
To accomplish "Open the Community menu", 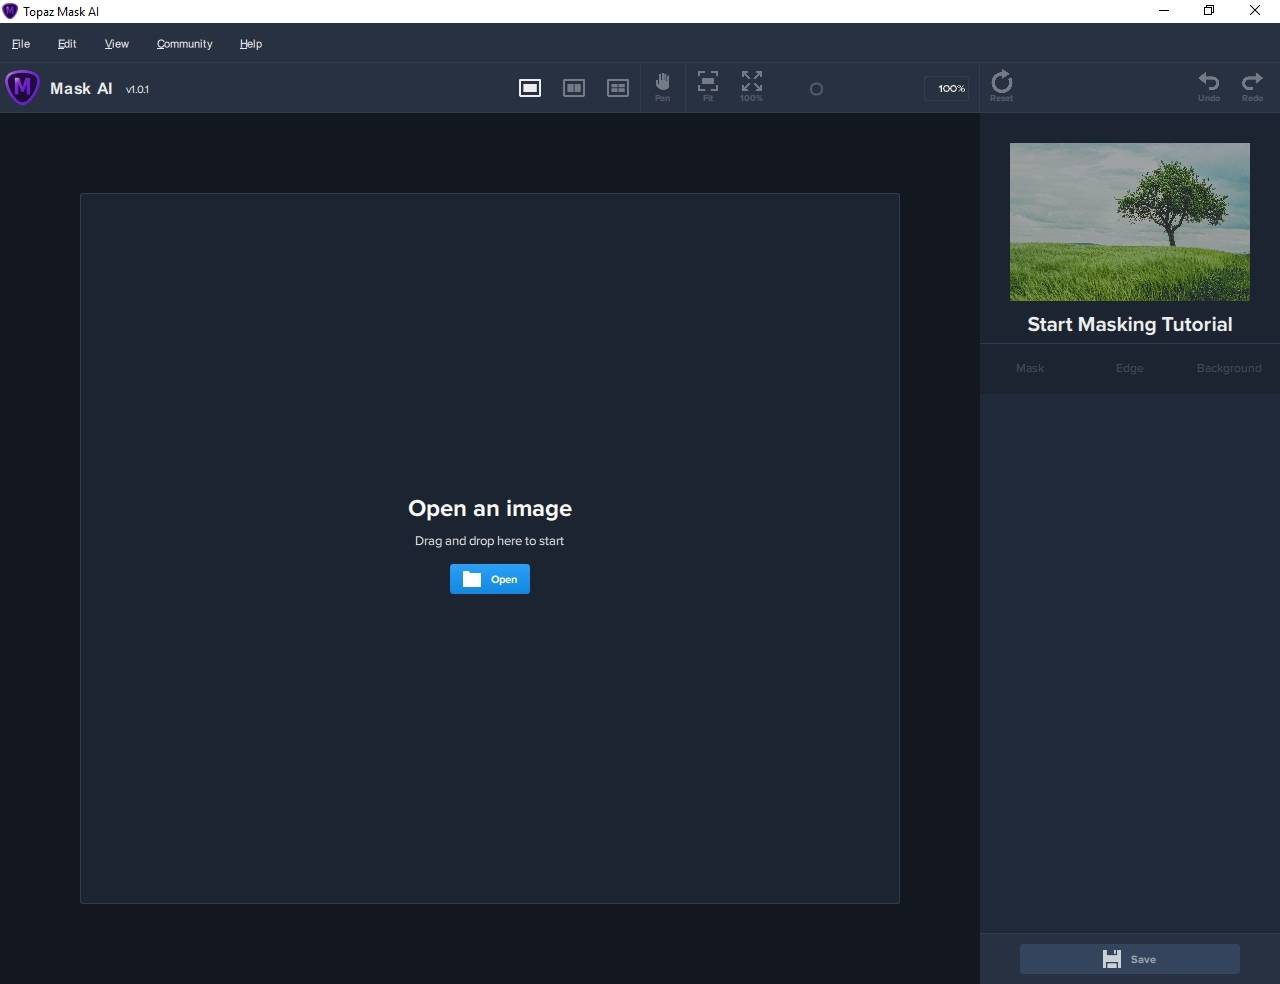I will [185, 44].
